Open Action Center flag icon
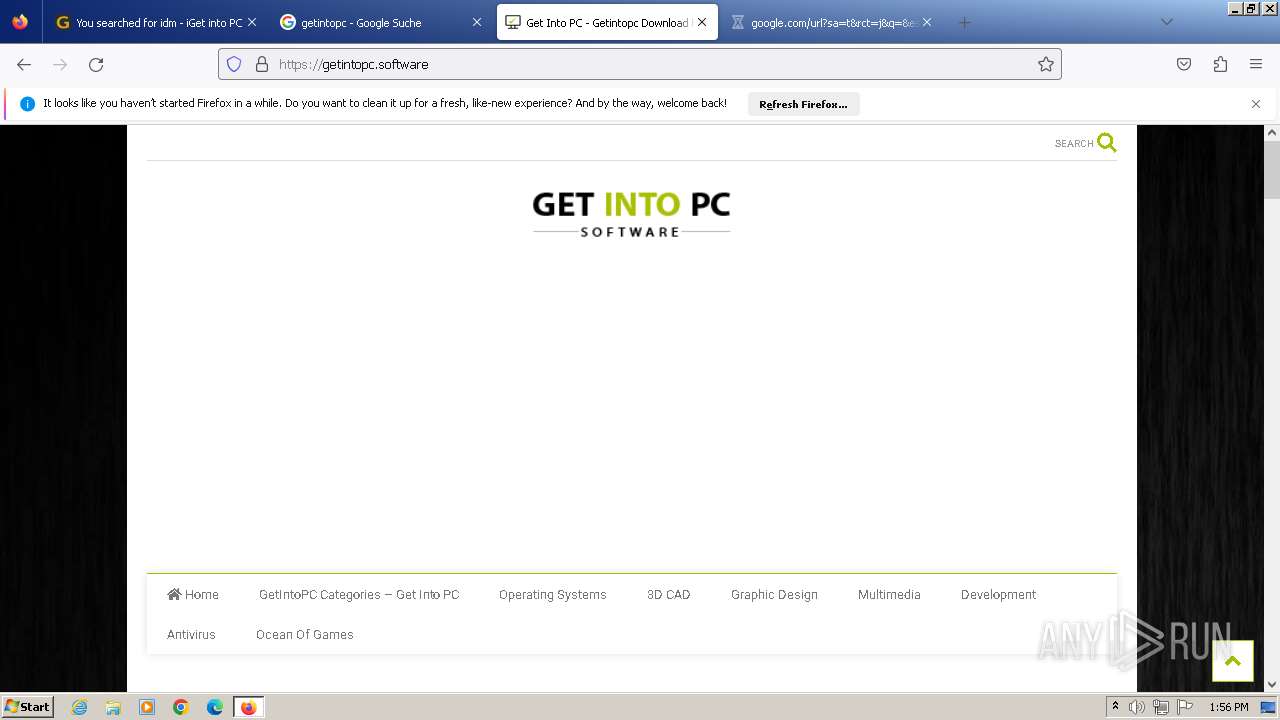The height and width of the screenshot is (720, 1280). click(x=1185, y=707)
